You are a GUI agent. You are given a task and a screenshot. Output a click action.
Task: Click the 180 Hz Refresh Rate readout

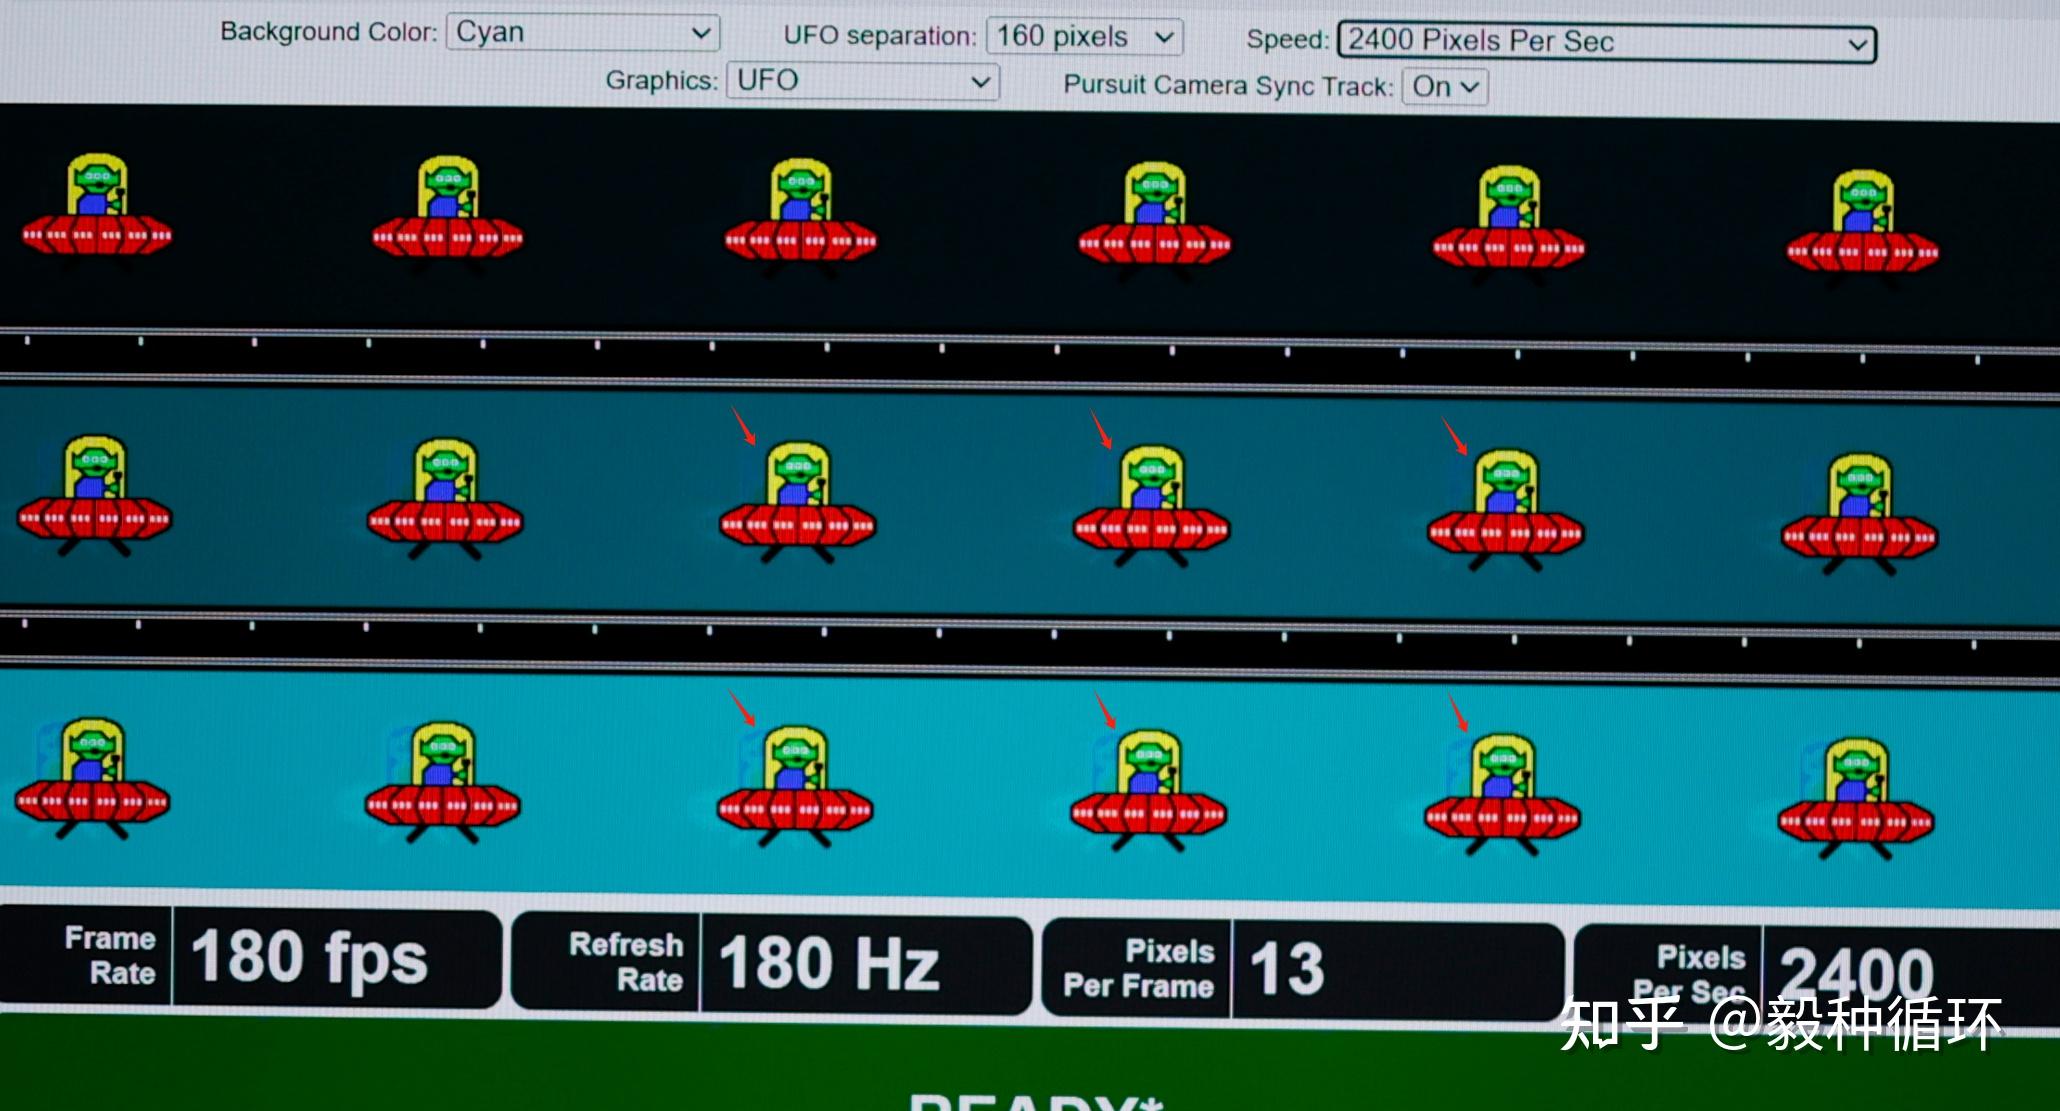point(828,964)
